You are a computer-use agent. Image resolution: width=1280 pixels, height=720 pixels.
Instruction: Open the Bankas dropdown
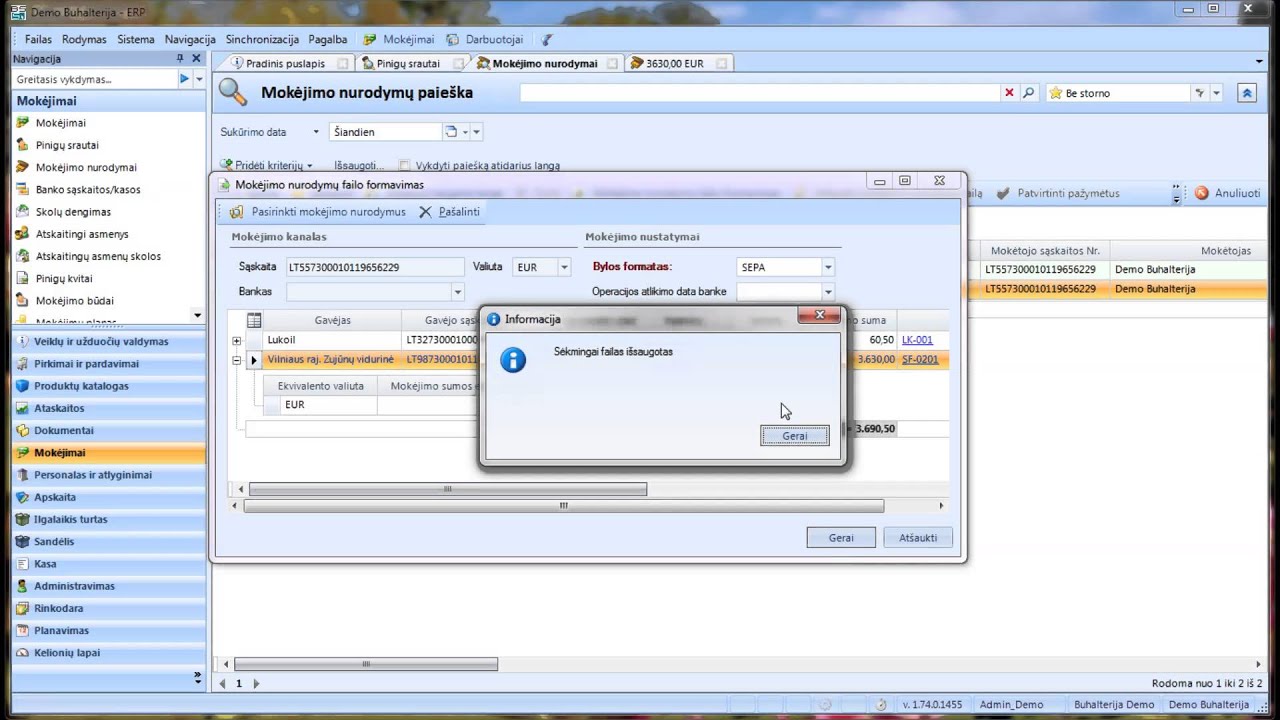pos(457,292)
